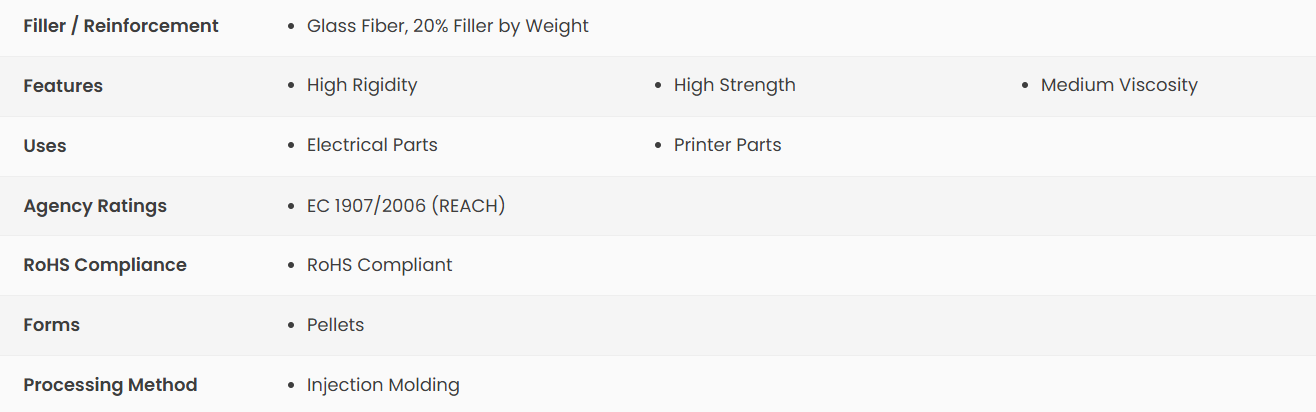Select the Printer Parts use
Viewport: 1316px width, 412px height.
pyautogui.click(x=728, y=146)
